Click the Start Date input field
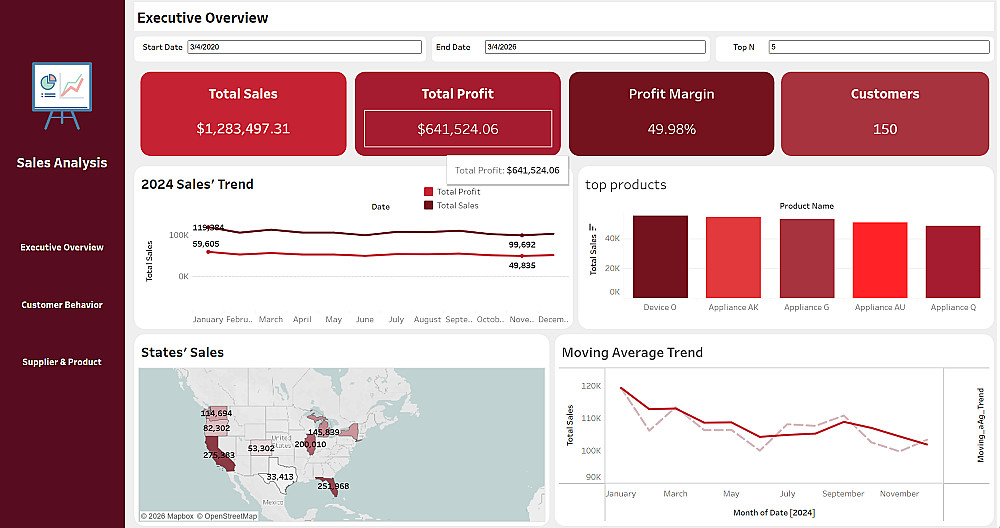The width and height of the screenshot is (1000, 528). click(304, 47)
